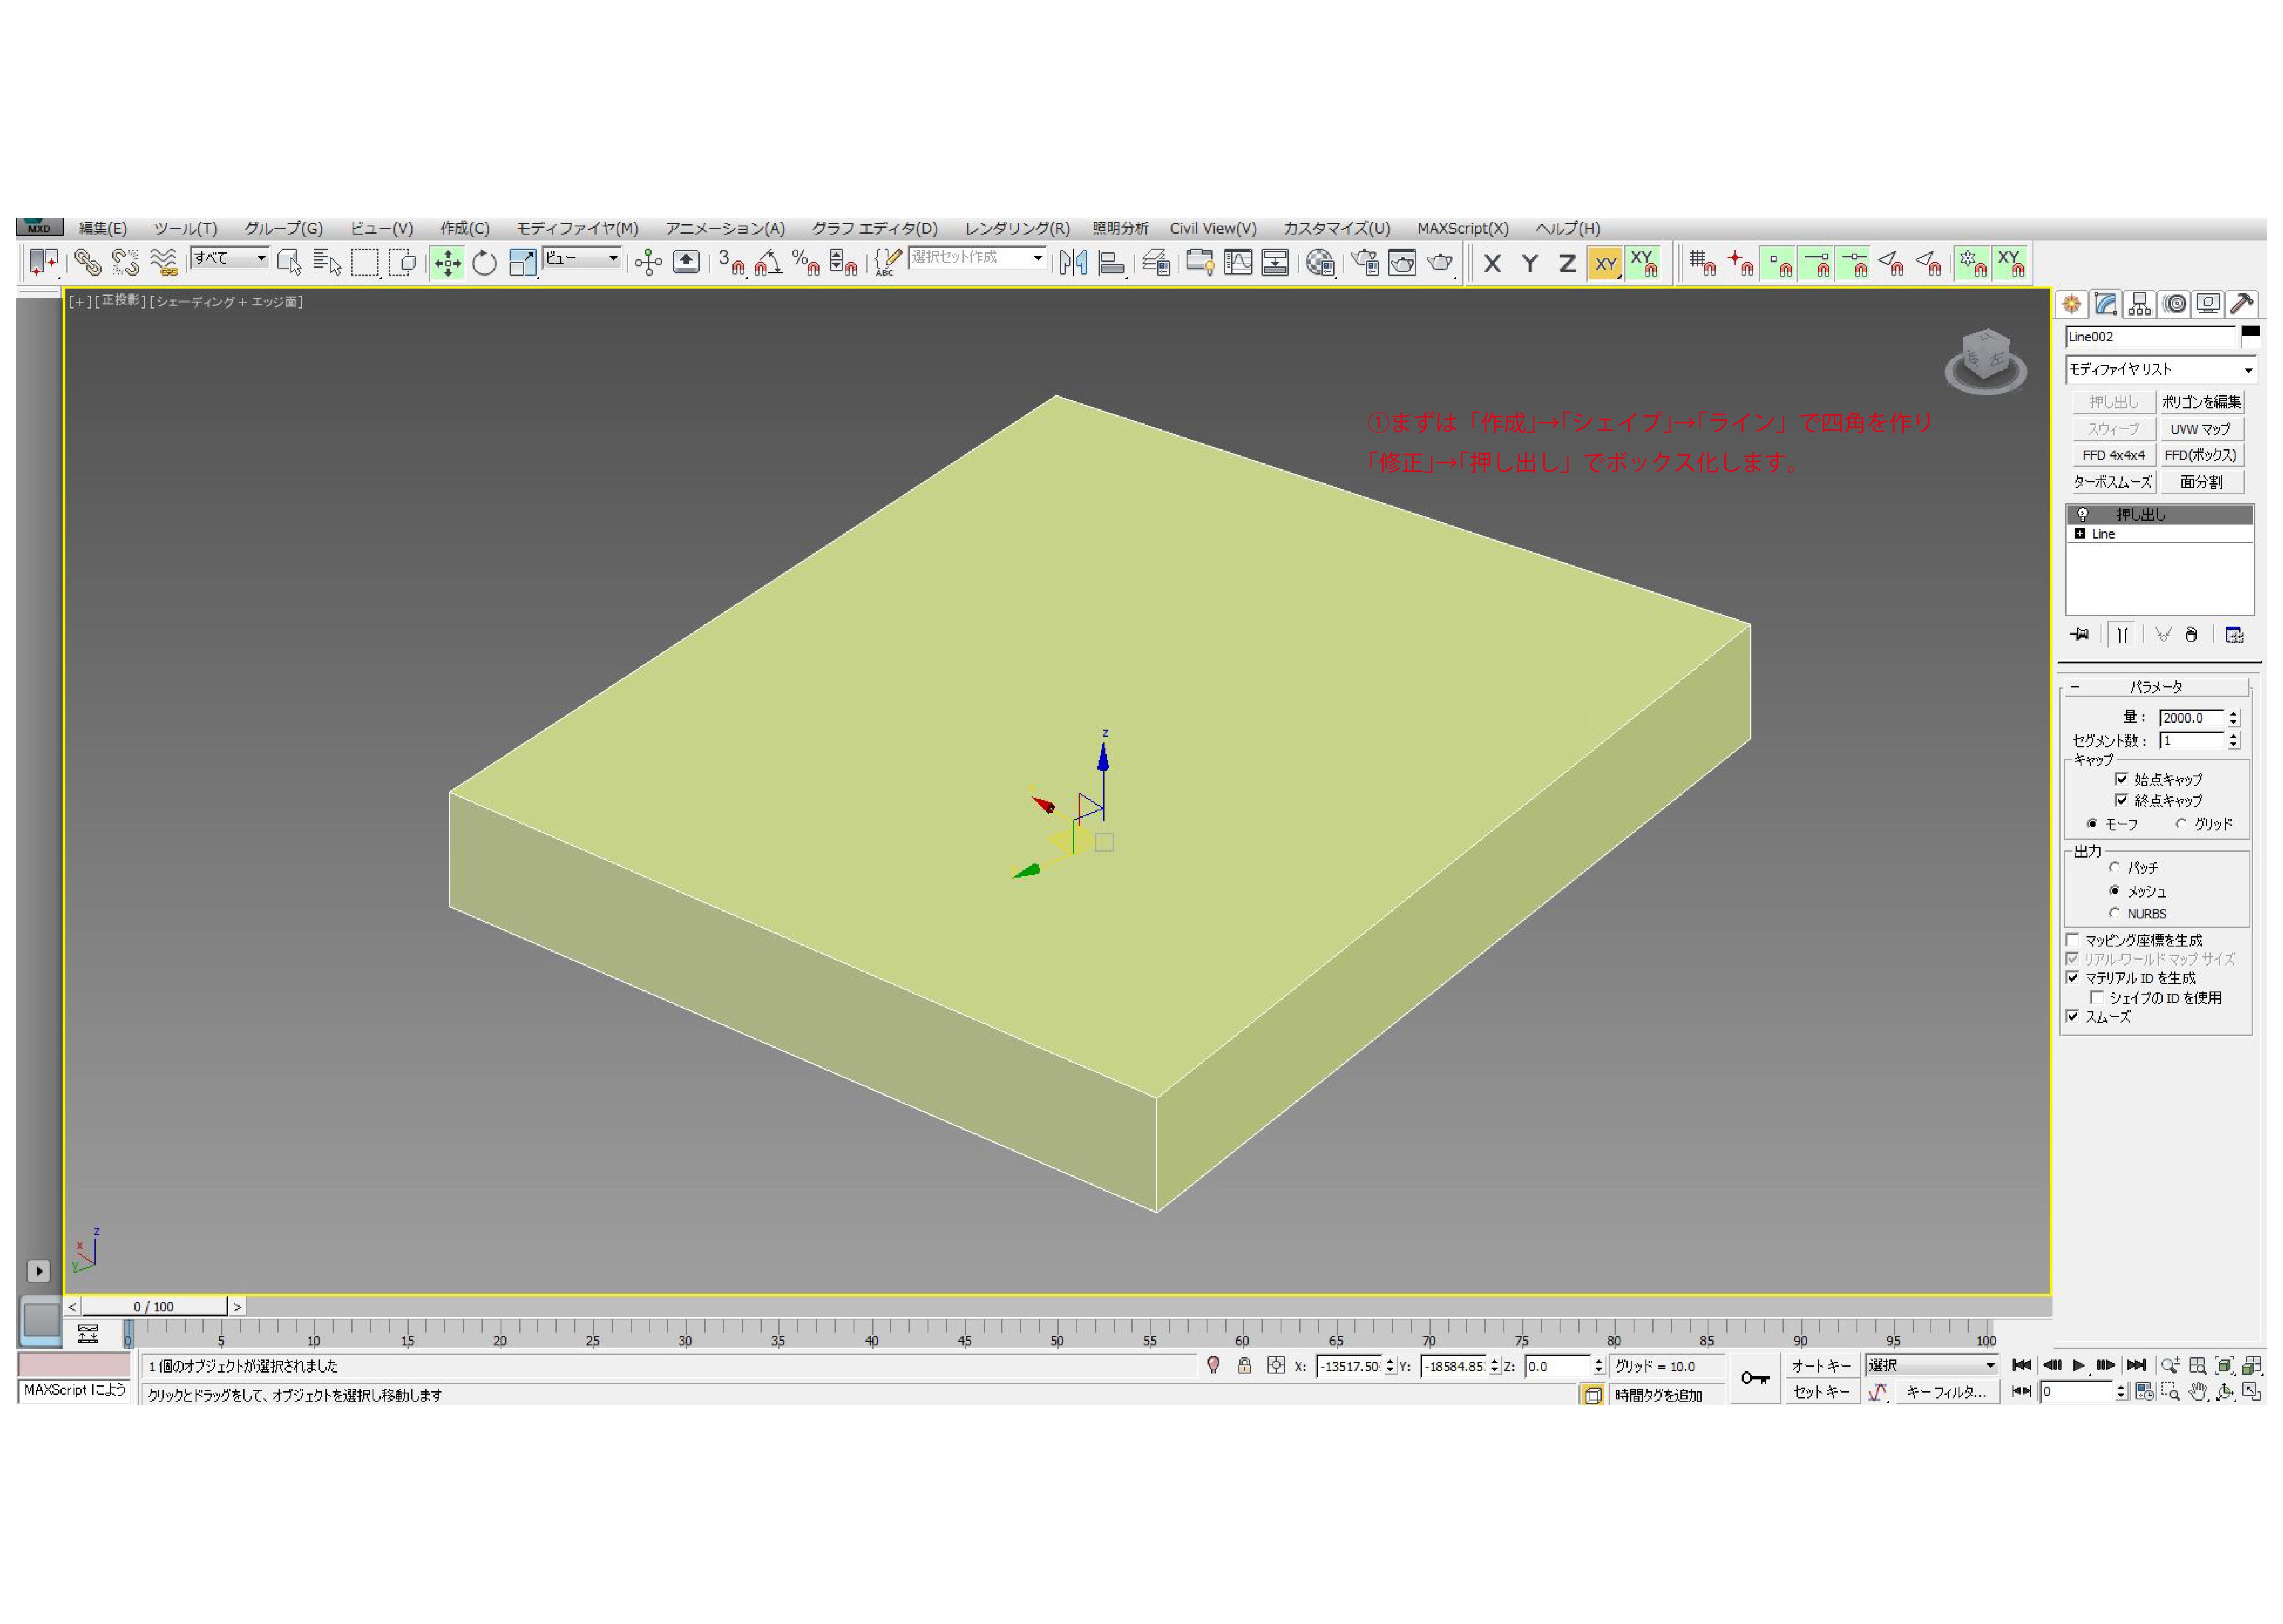The image size is (2283, 1624).
Task: Choose the パッチ output radio button
Action: tap(2114, 867)
